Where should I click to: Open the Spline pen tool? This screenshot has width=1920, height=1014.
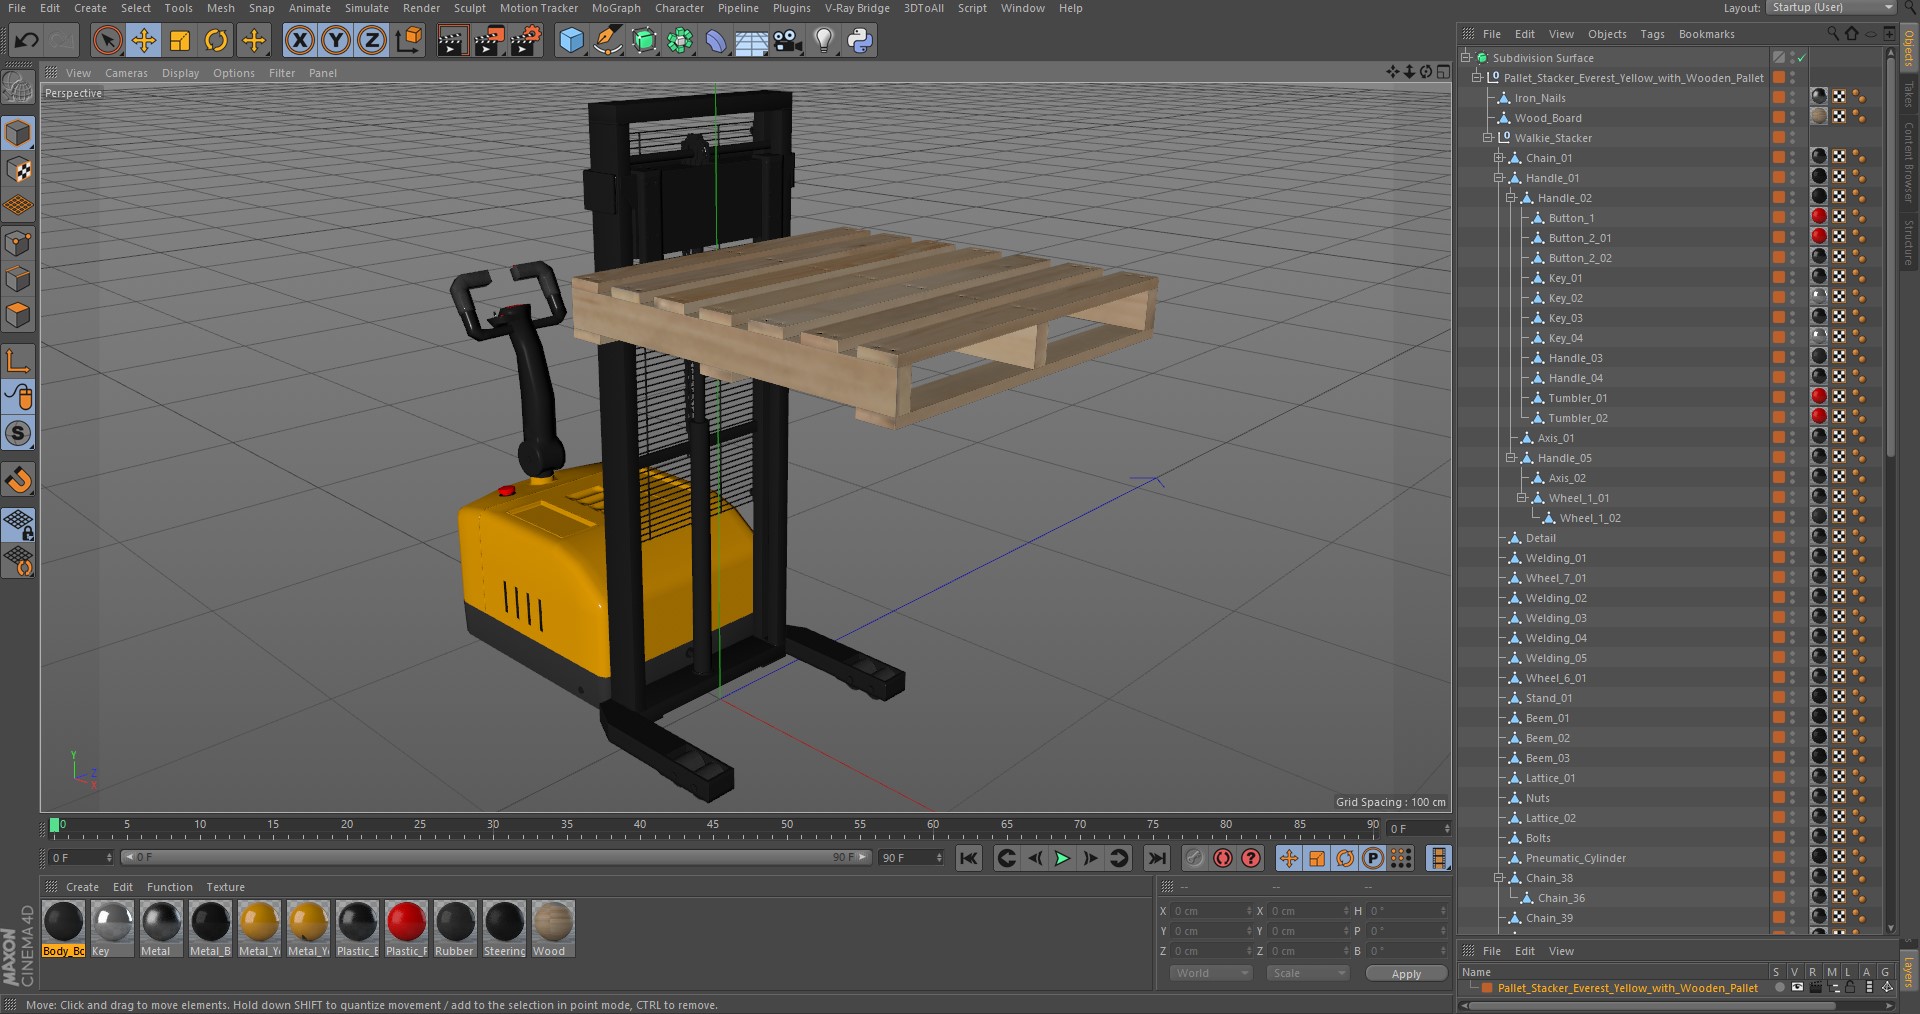607,40
